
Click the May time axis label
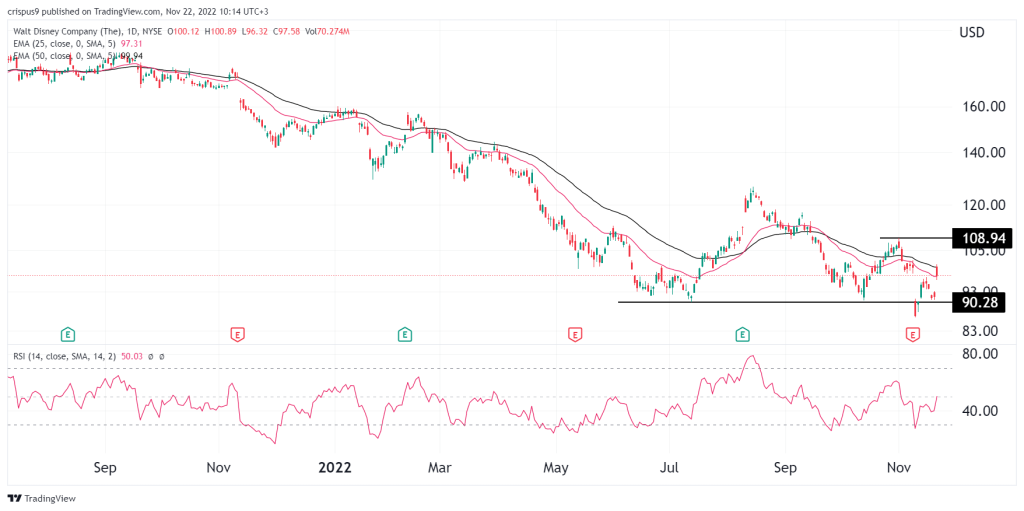(555, 469)
